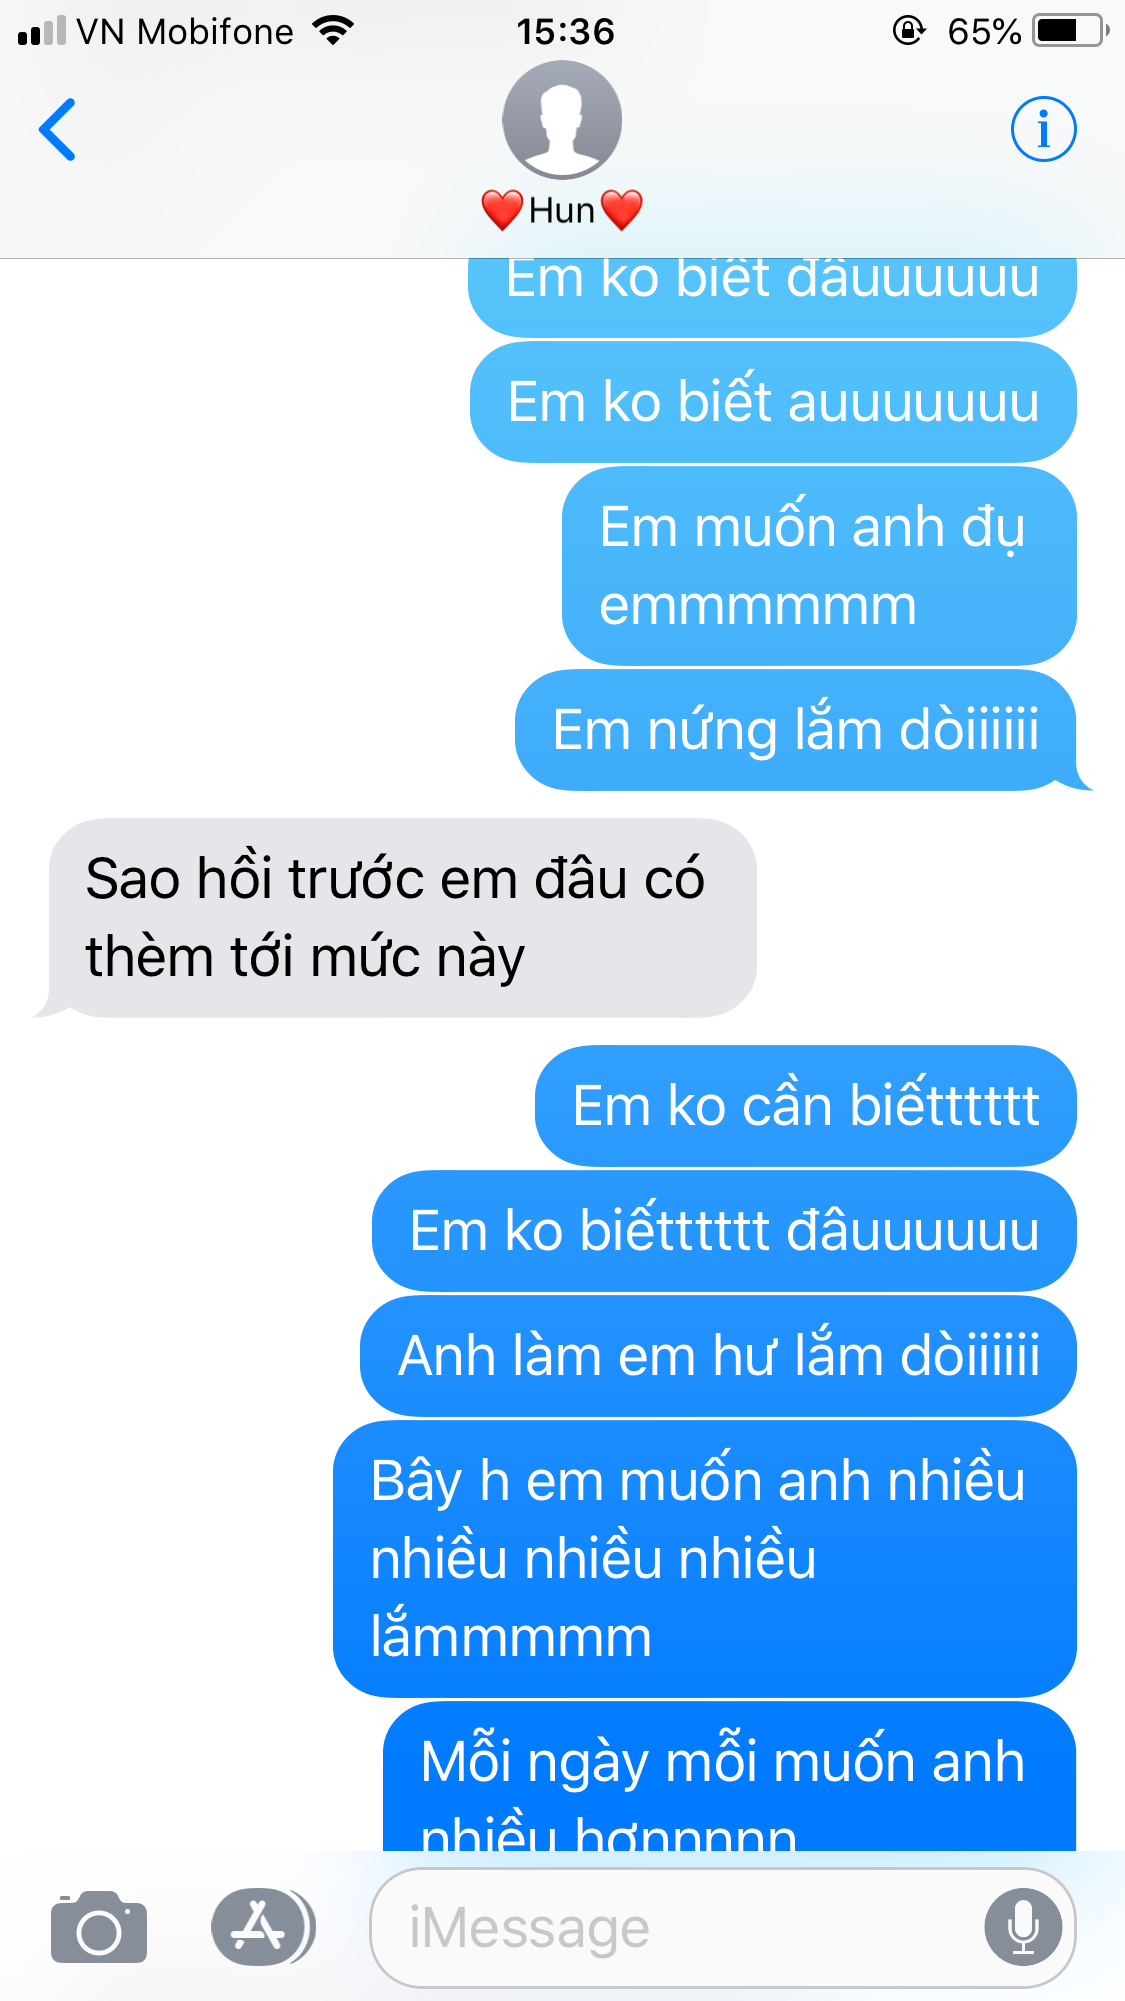Tap the contact avatar silhouette
1125x2001 pixels.
point(562,120)
